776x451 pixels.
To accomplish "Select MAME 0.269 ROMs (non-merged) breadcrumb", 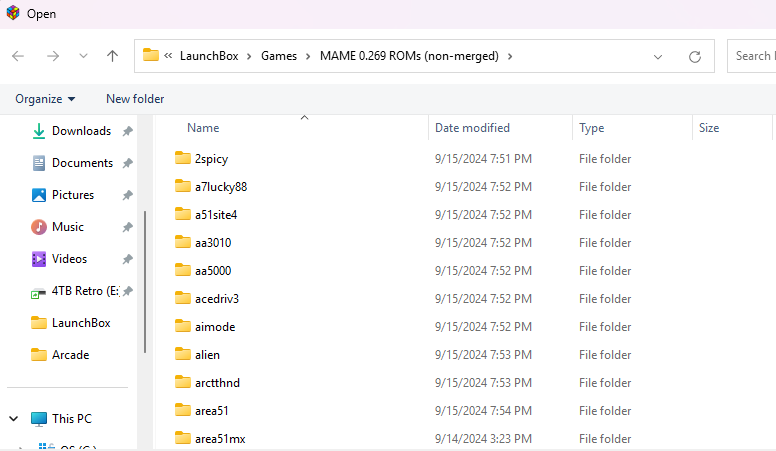I will tap(409, 56).
